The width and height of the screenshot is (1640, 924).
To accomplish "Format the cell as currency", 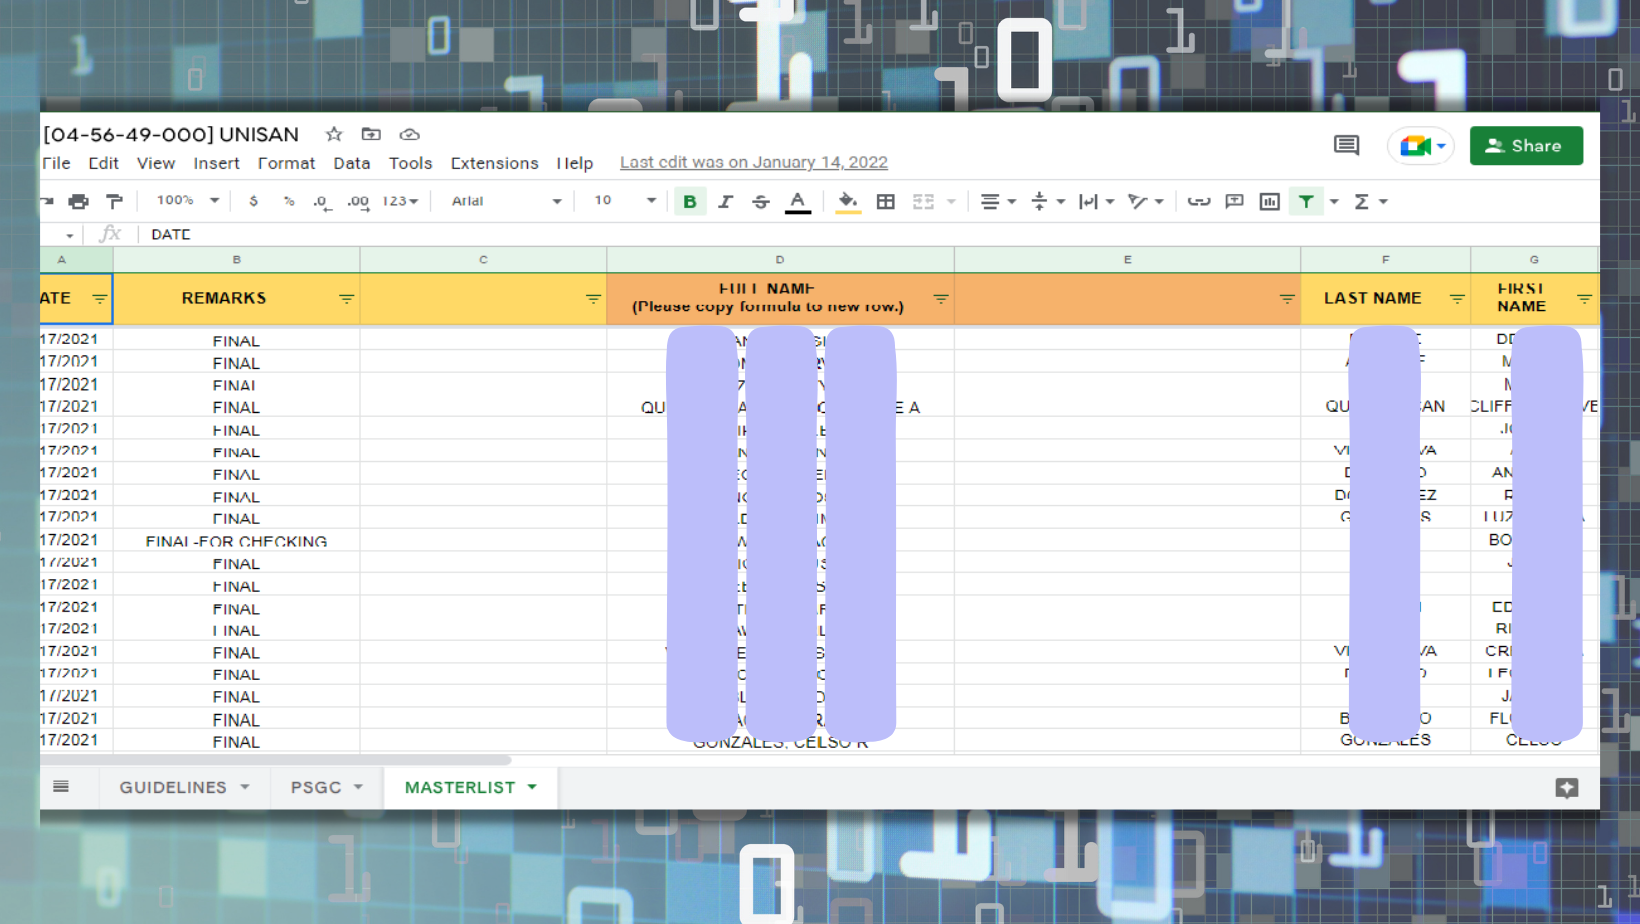I will (x=254, y=201).
